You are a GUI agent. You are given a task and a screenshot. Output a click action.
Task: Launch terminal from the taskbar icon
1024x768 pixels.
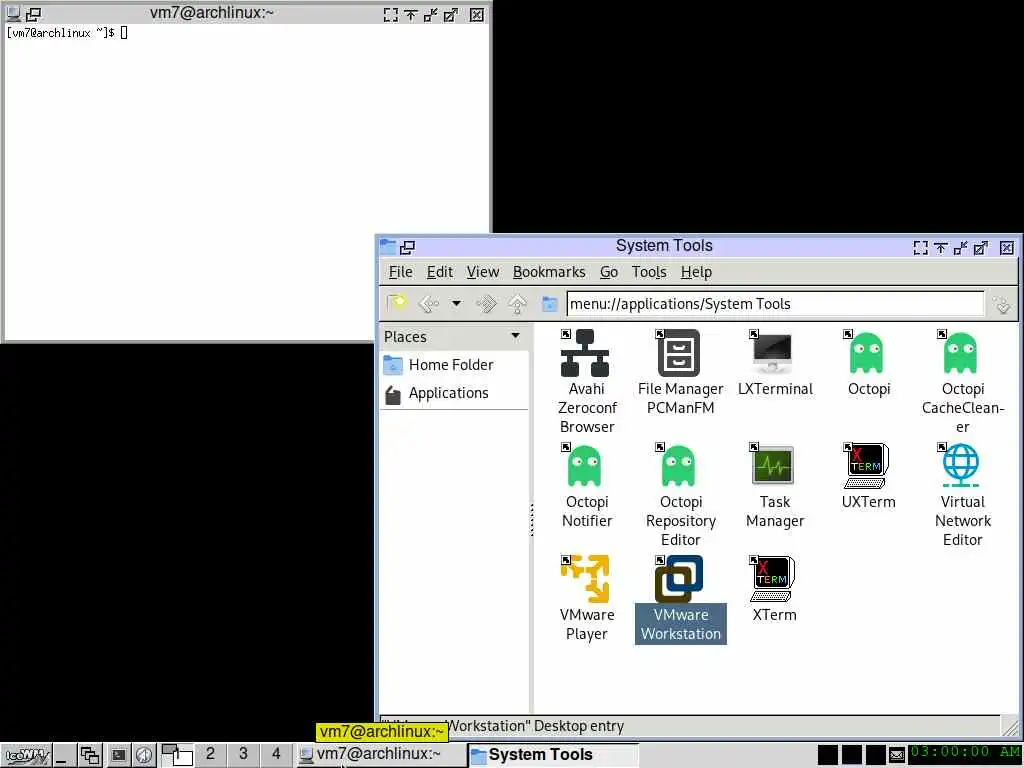(118, 756)
